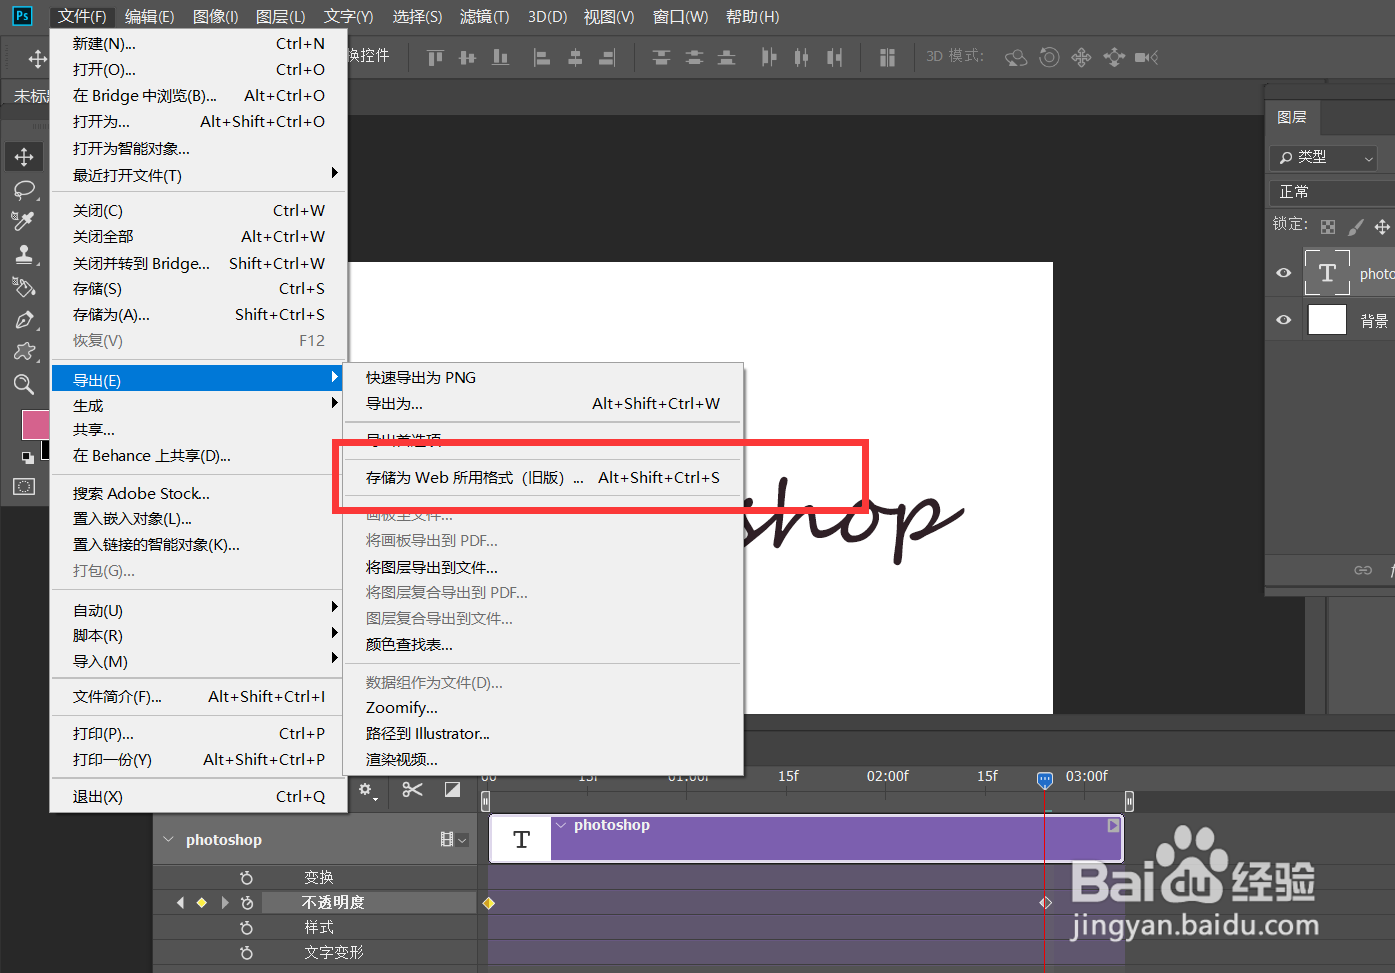This screenshot has width=1395, height=973.
Task: Click distribute top edges icon
Action: coord(661,57)
